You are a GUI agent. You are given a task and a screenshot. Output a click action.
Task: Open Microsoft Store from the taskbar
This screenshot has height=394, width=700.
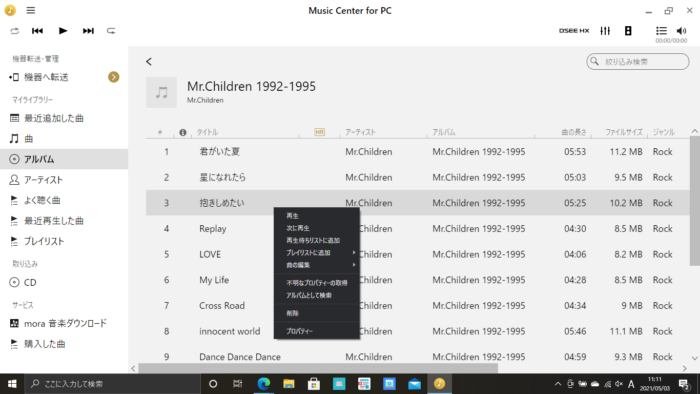pos(314,384)
